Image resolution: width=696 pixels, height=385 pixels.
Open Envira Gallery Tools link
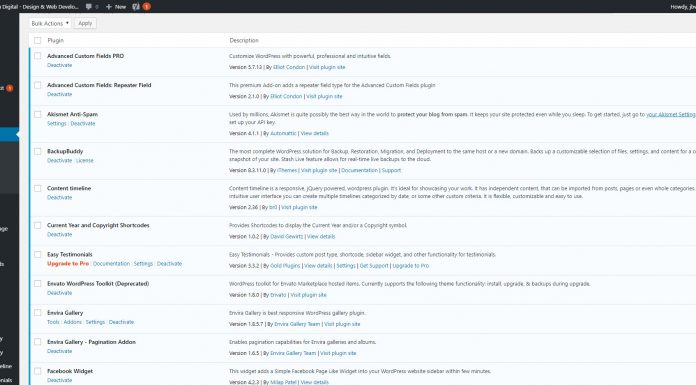point(53,322)
